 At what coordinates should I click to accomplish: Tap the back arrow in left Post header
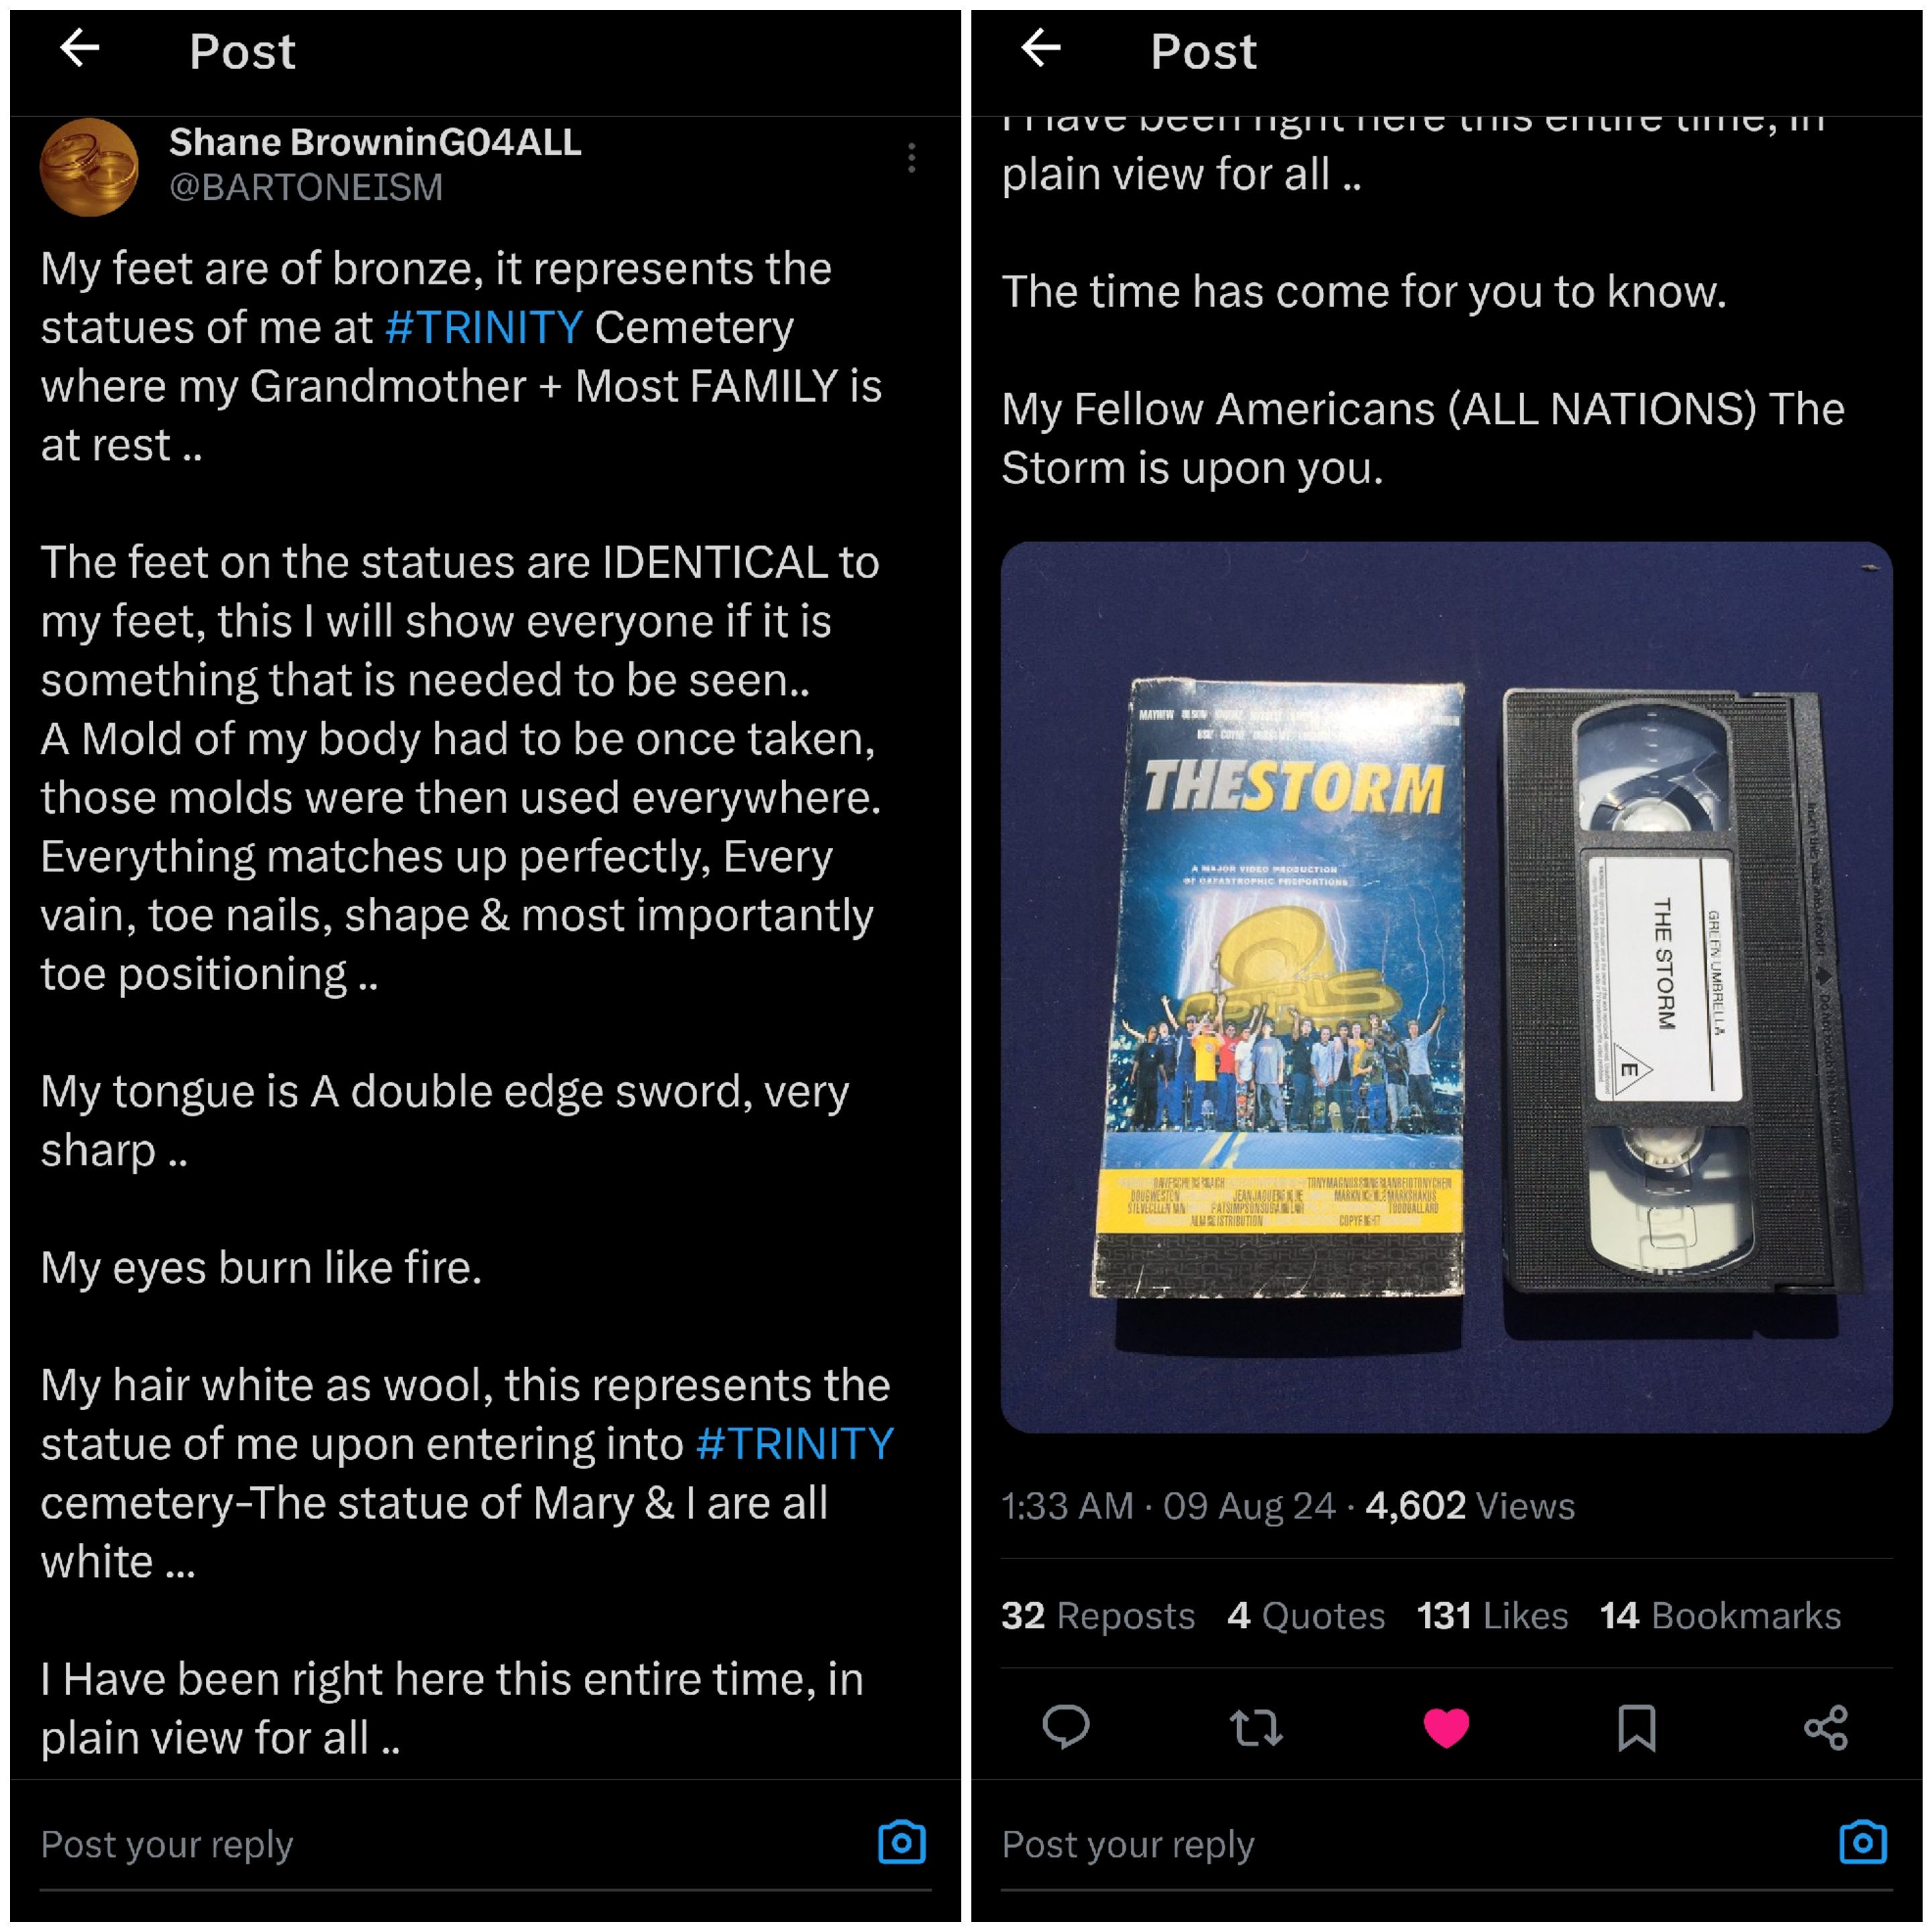point(80,48)
